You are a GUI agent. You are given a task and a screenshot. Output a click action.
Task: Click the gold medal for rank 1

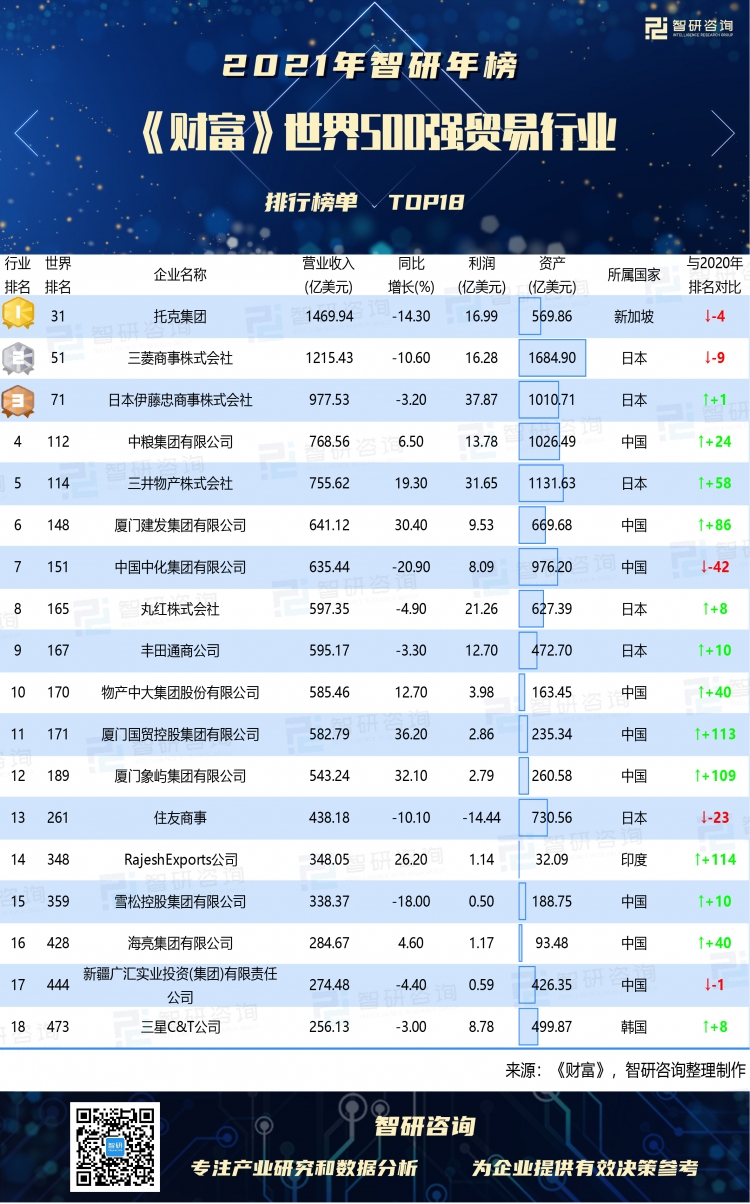click(x=18, y=316)
